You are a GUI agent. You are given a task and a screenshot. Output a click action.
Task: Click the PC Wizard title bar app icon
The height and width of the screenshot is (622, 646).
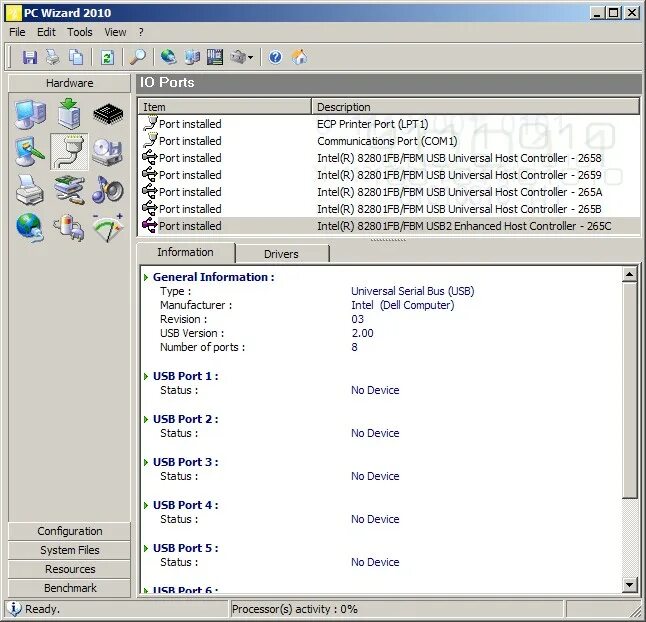[x=13, y=13]
